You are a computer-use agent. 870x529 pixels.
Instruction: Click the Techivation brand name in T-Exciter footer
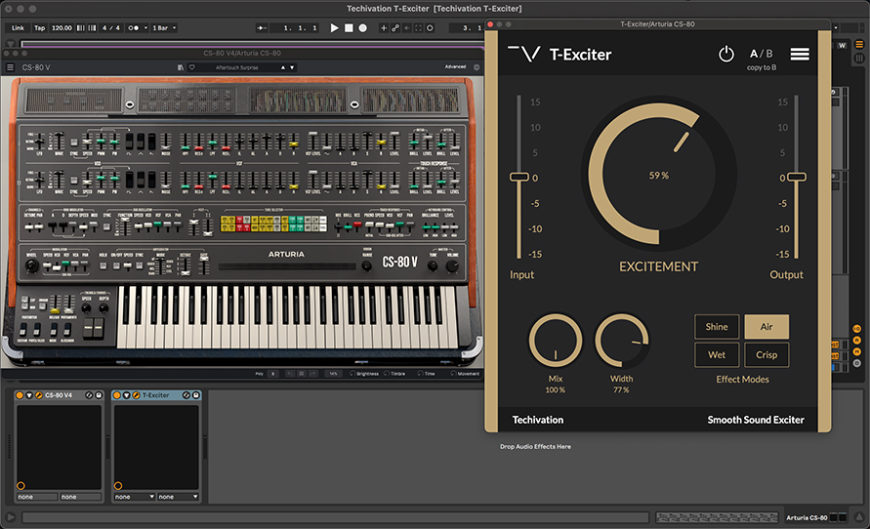(538, 420)
